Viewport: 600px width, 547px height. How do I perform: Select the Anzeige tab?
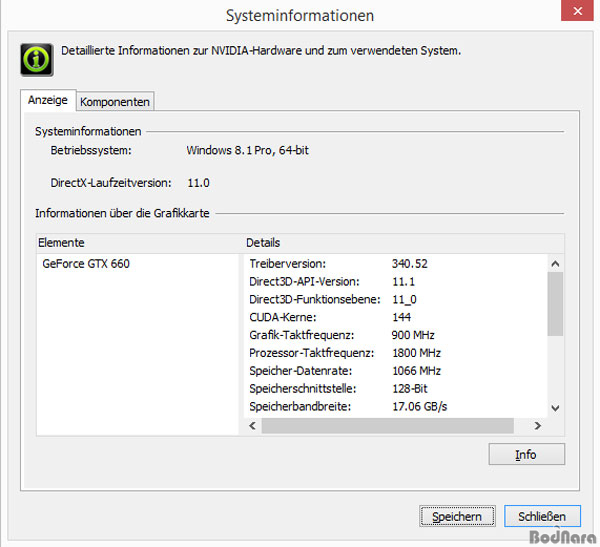tap(48, 100)
